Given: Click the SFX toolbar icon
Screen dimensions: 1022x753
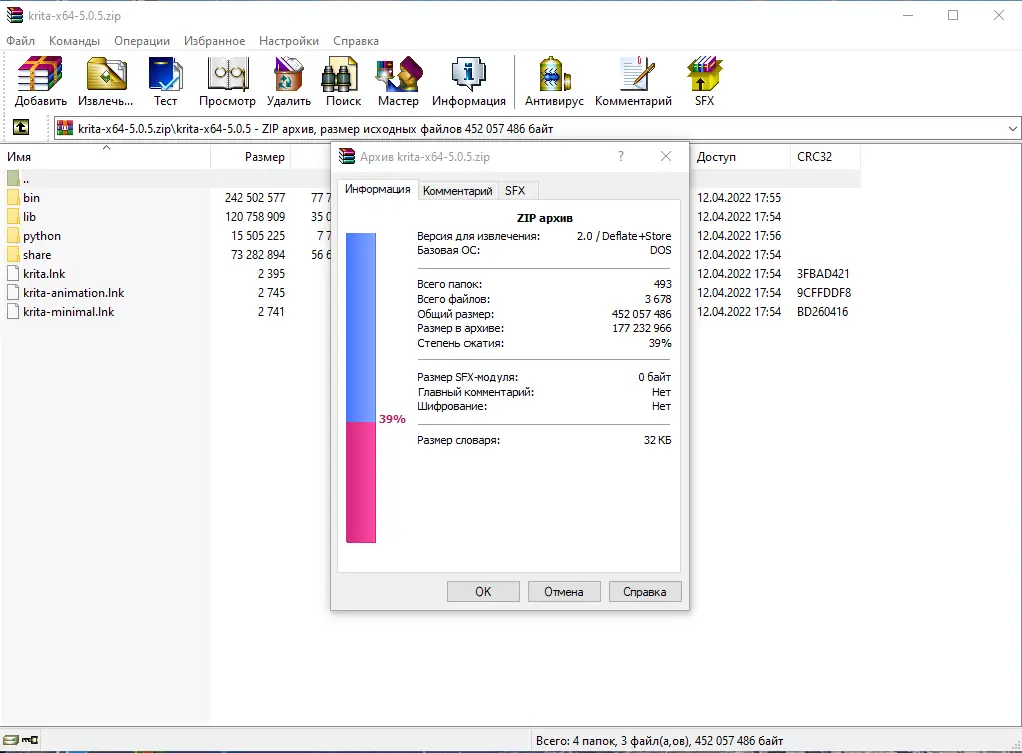Looking at the screenshot, I should tap(704, 73).
